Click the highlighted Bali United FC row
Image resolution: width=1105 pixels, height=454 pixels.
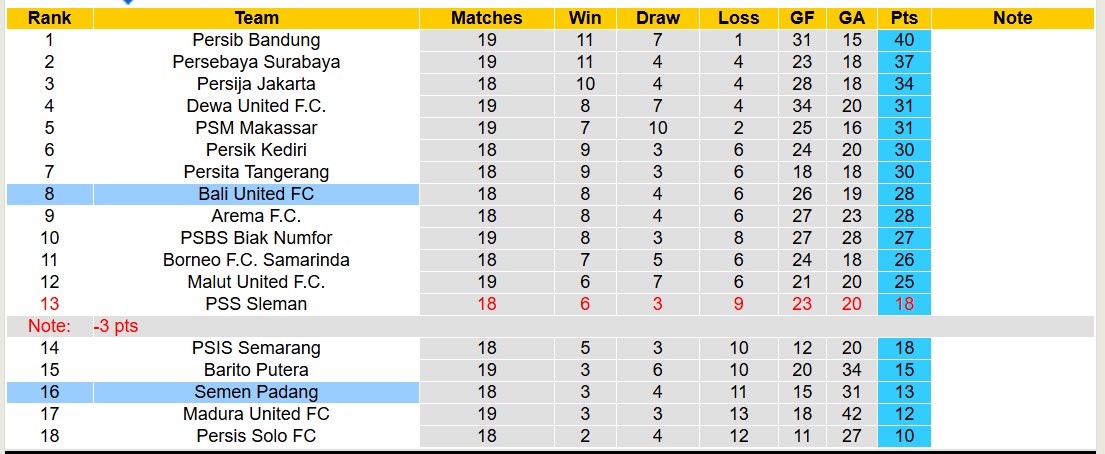(256, 194)
